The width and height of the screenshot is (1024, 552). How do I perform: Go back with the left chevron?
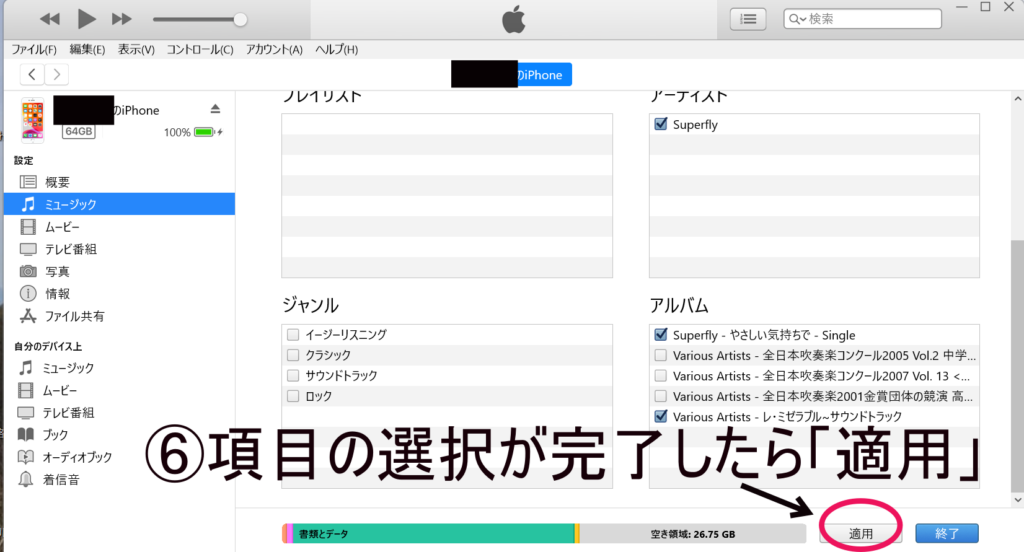click(32, 74)
